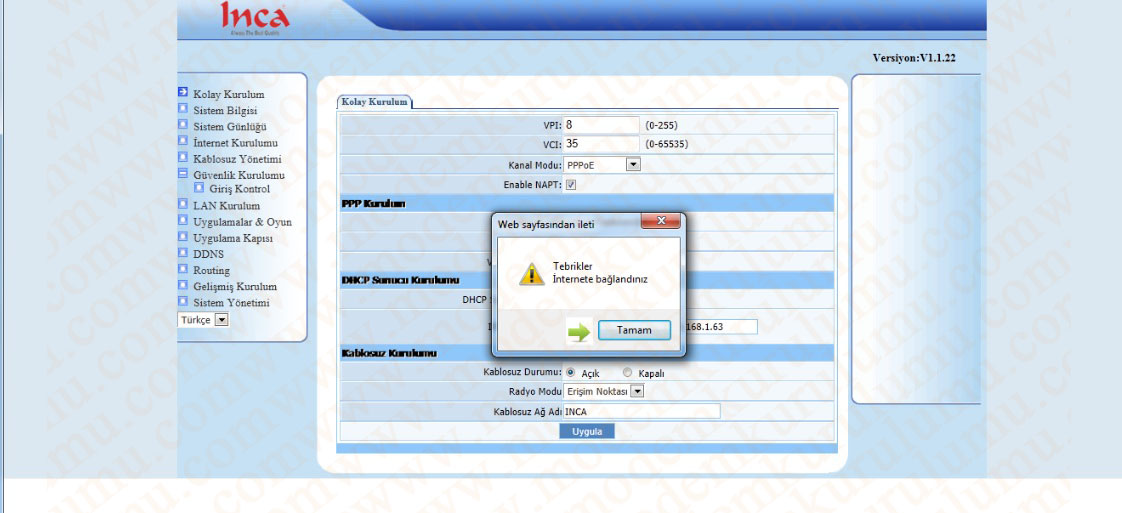Open DDNS settings page

(x=208, y=255)
